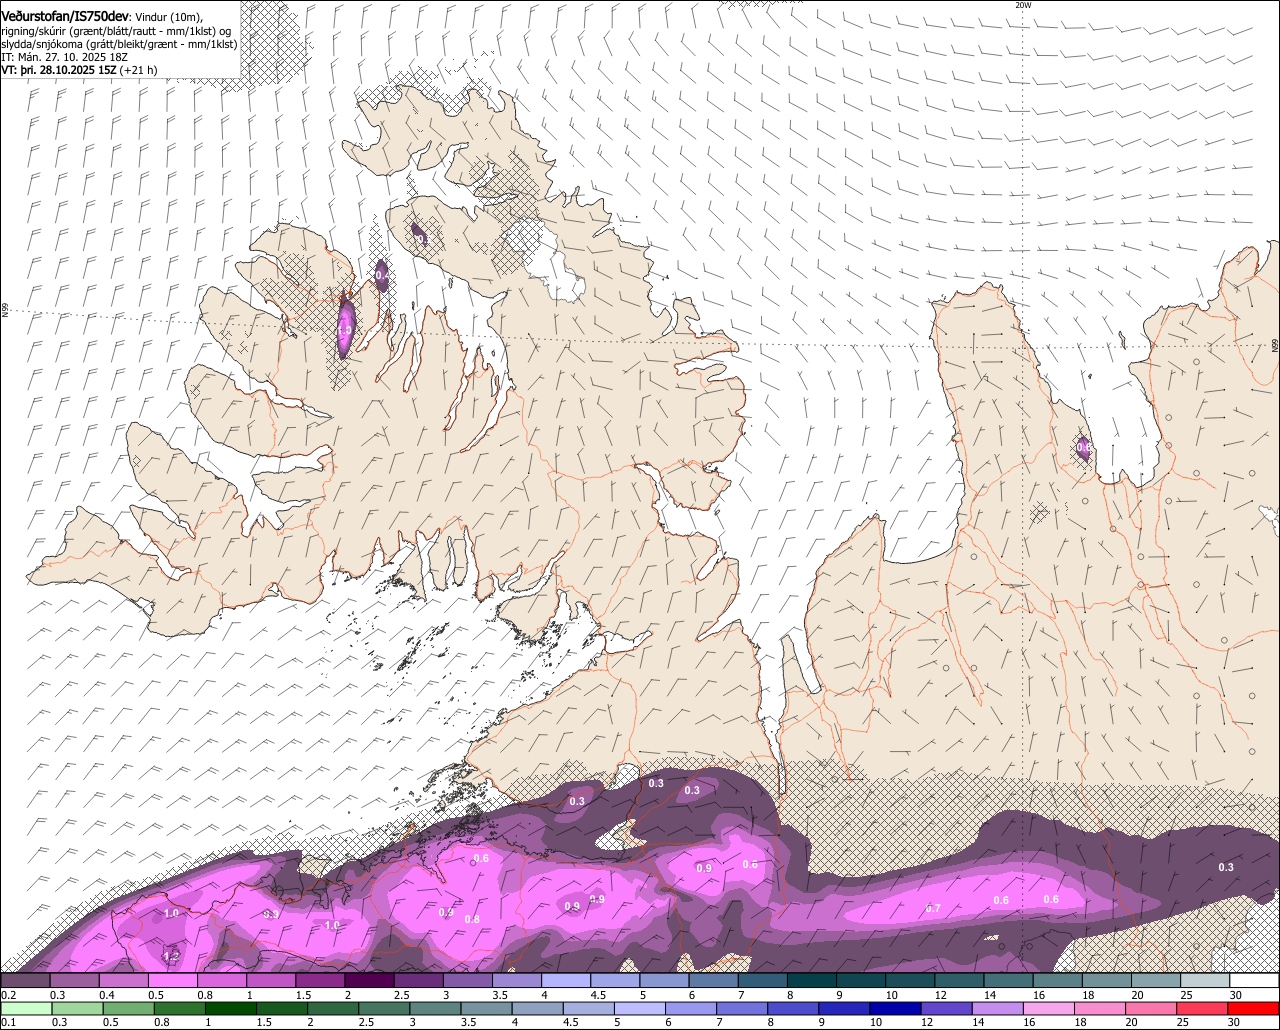Click the 20W longitude label
Image resolution: width=1280 pixels, height=1030 pixels.
pyautogui.click(x=1022, y=5)
